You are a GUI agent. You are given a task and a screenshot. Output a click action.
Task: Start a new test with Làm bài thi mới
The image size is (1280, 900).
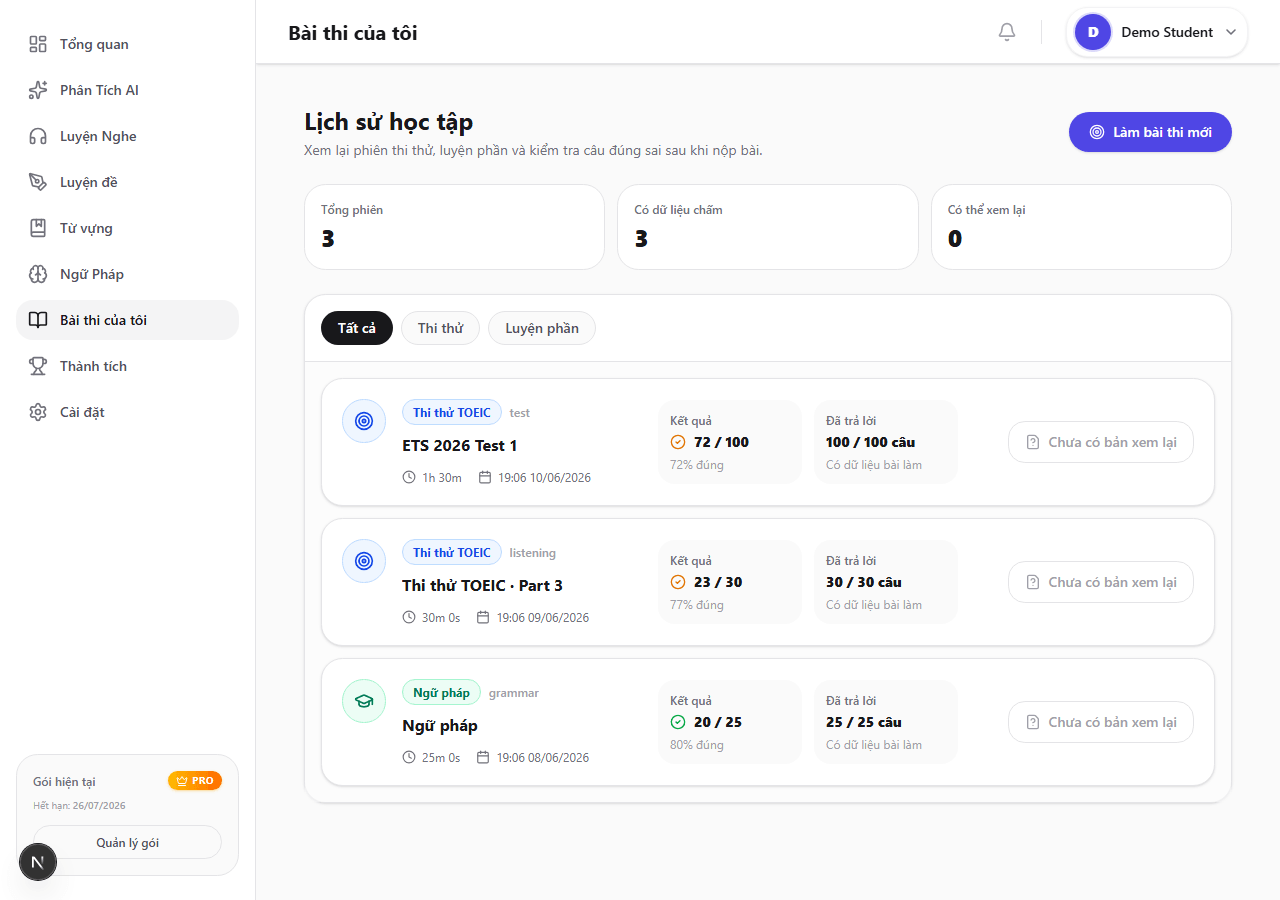1150,132
